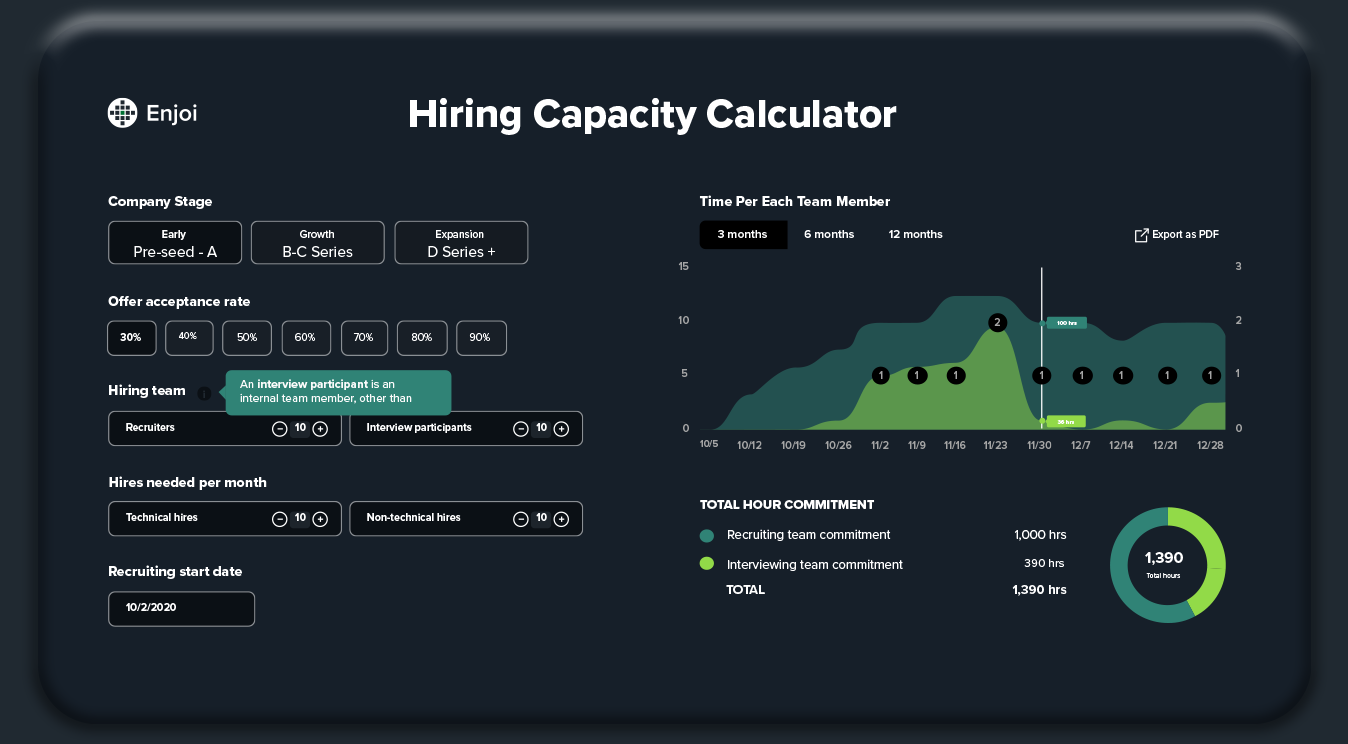Image resolution: width=1348 pixels, height=744 pixels.
Task: Click the 1,390 total hours donut chart
Action: [x=1167, y=565]
